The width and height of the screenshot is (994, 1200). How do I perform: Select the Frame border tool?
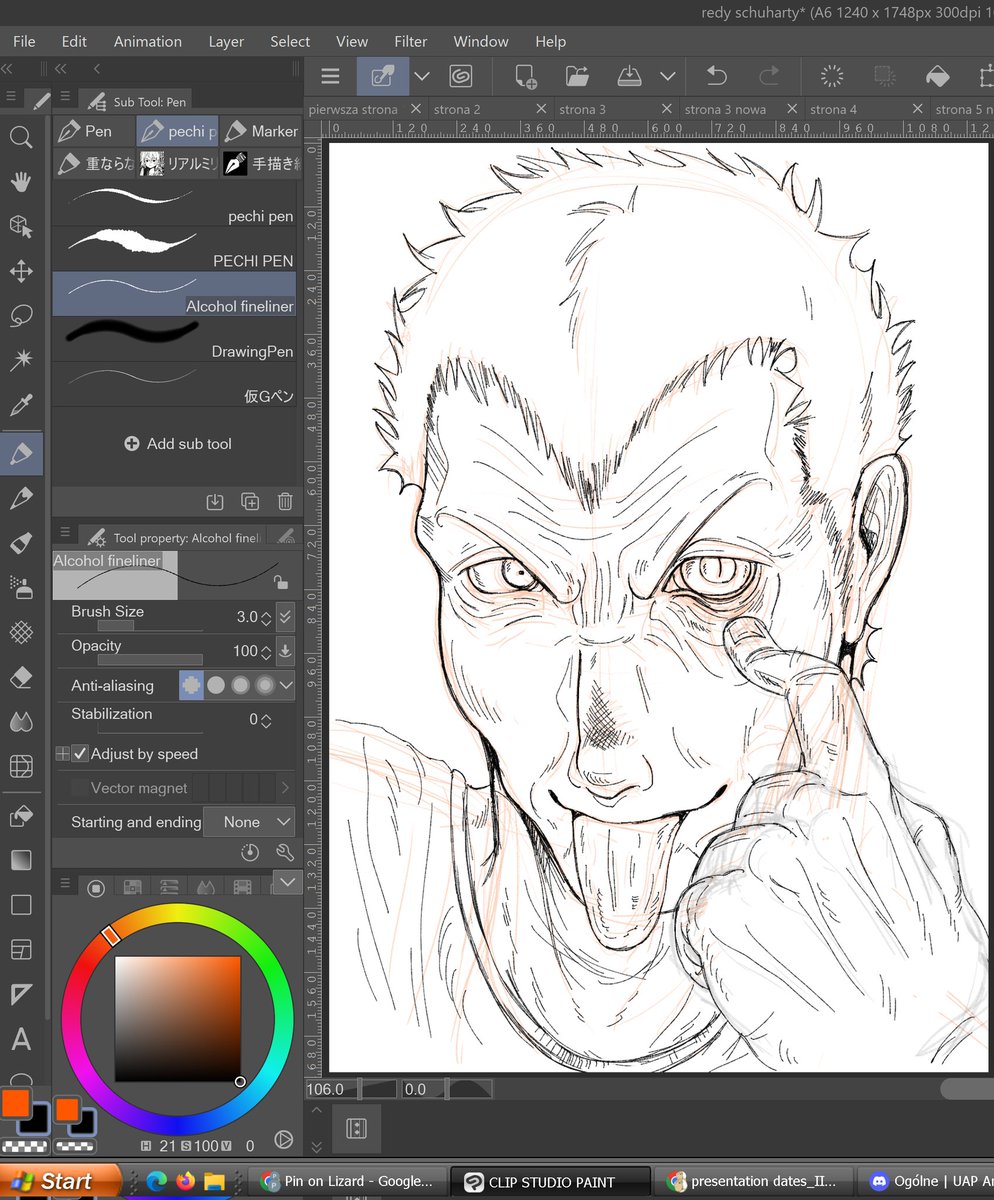click(x=21, y=949)
